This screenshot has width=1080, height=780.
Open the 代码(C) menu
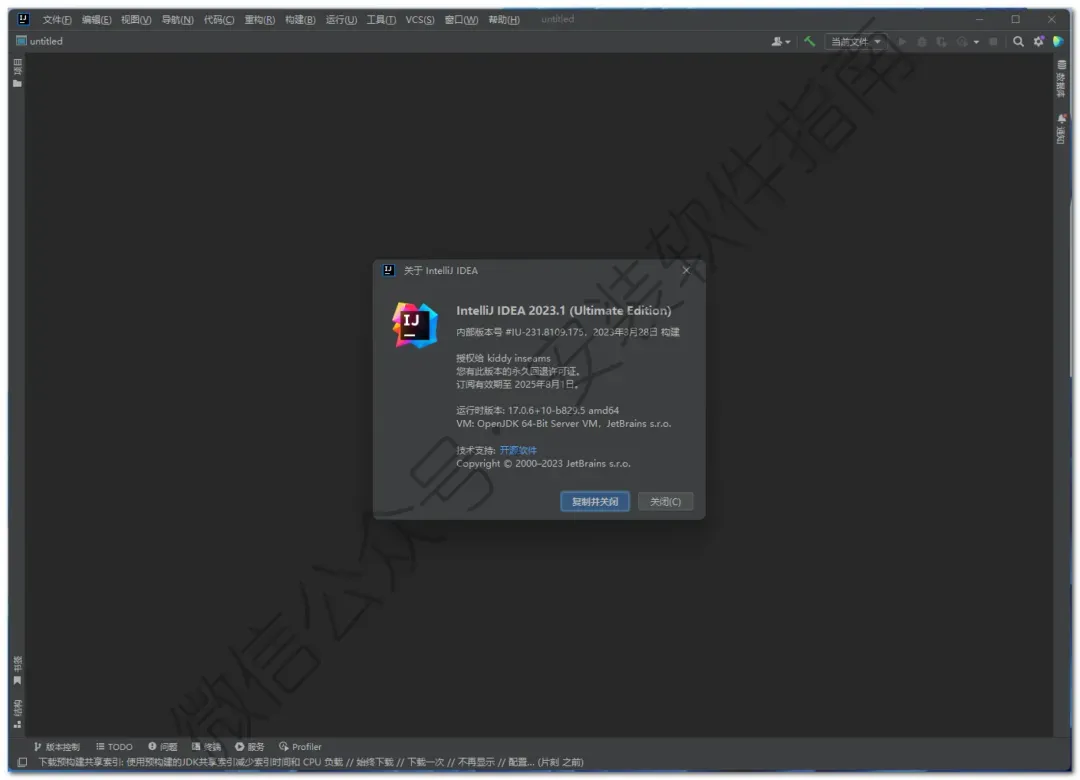click(x=219, y=19)
